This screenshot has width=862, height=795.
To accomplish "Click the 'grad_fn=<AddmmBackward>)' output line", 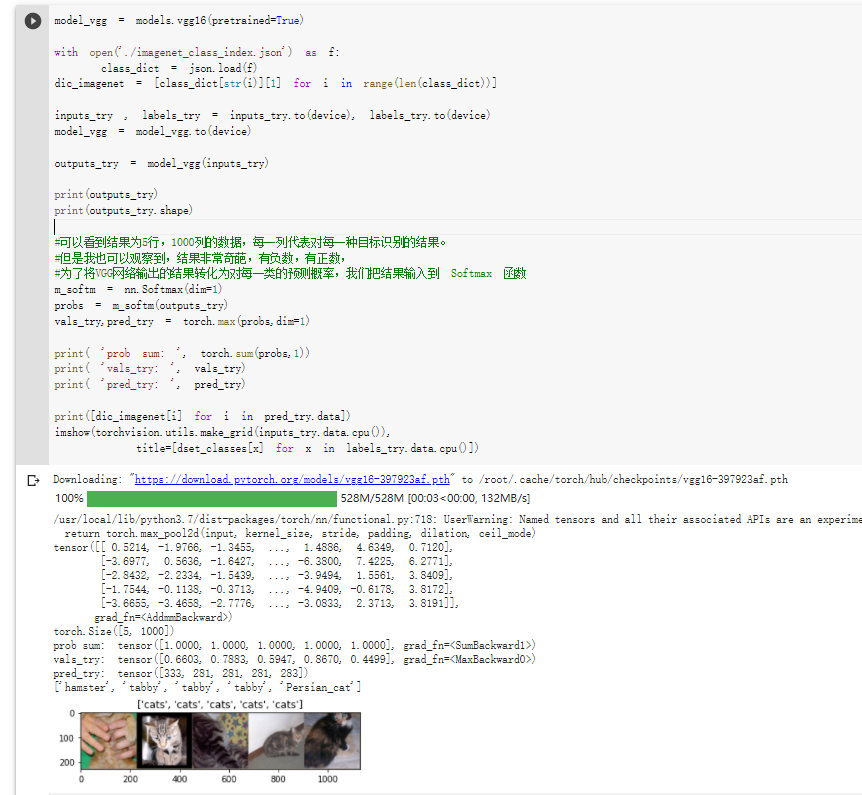I will tap(163, 617).
